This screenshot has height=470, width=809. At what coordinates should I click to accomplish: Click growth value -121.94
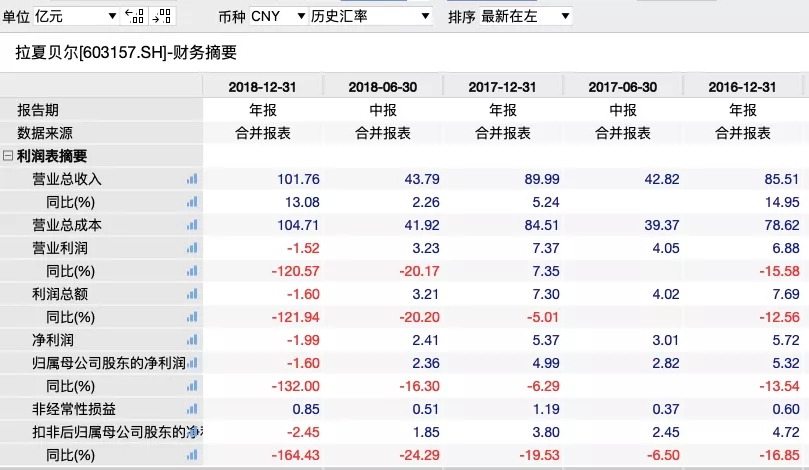(296, 317)
